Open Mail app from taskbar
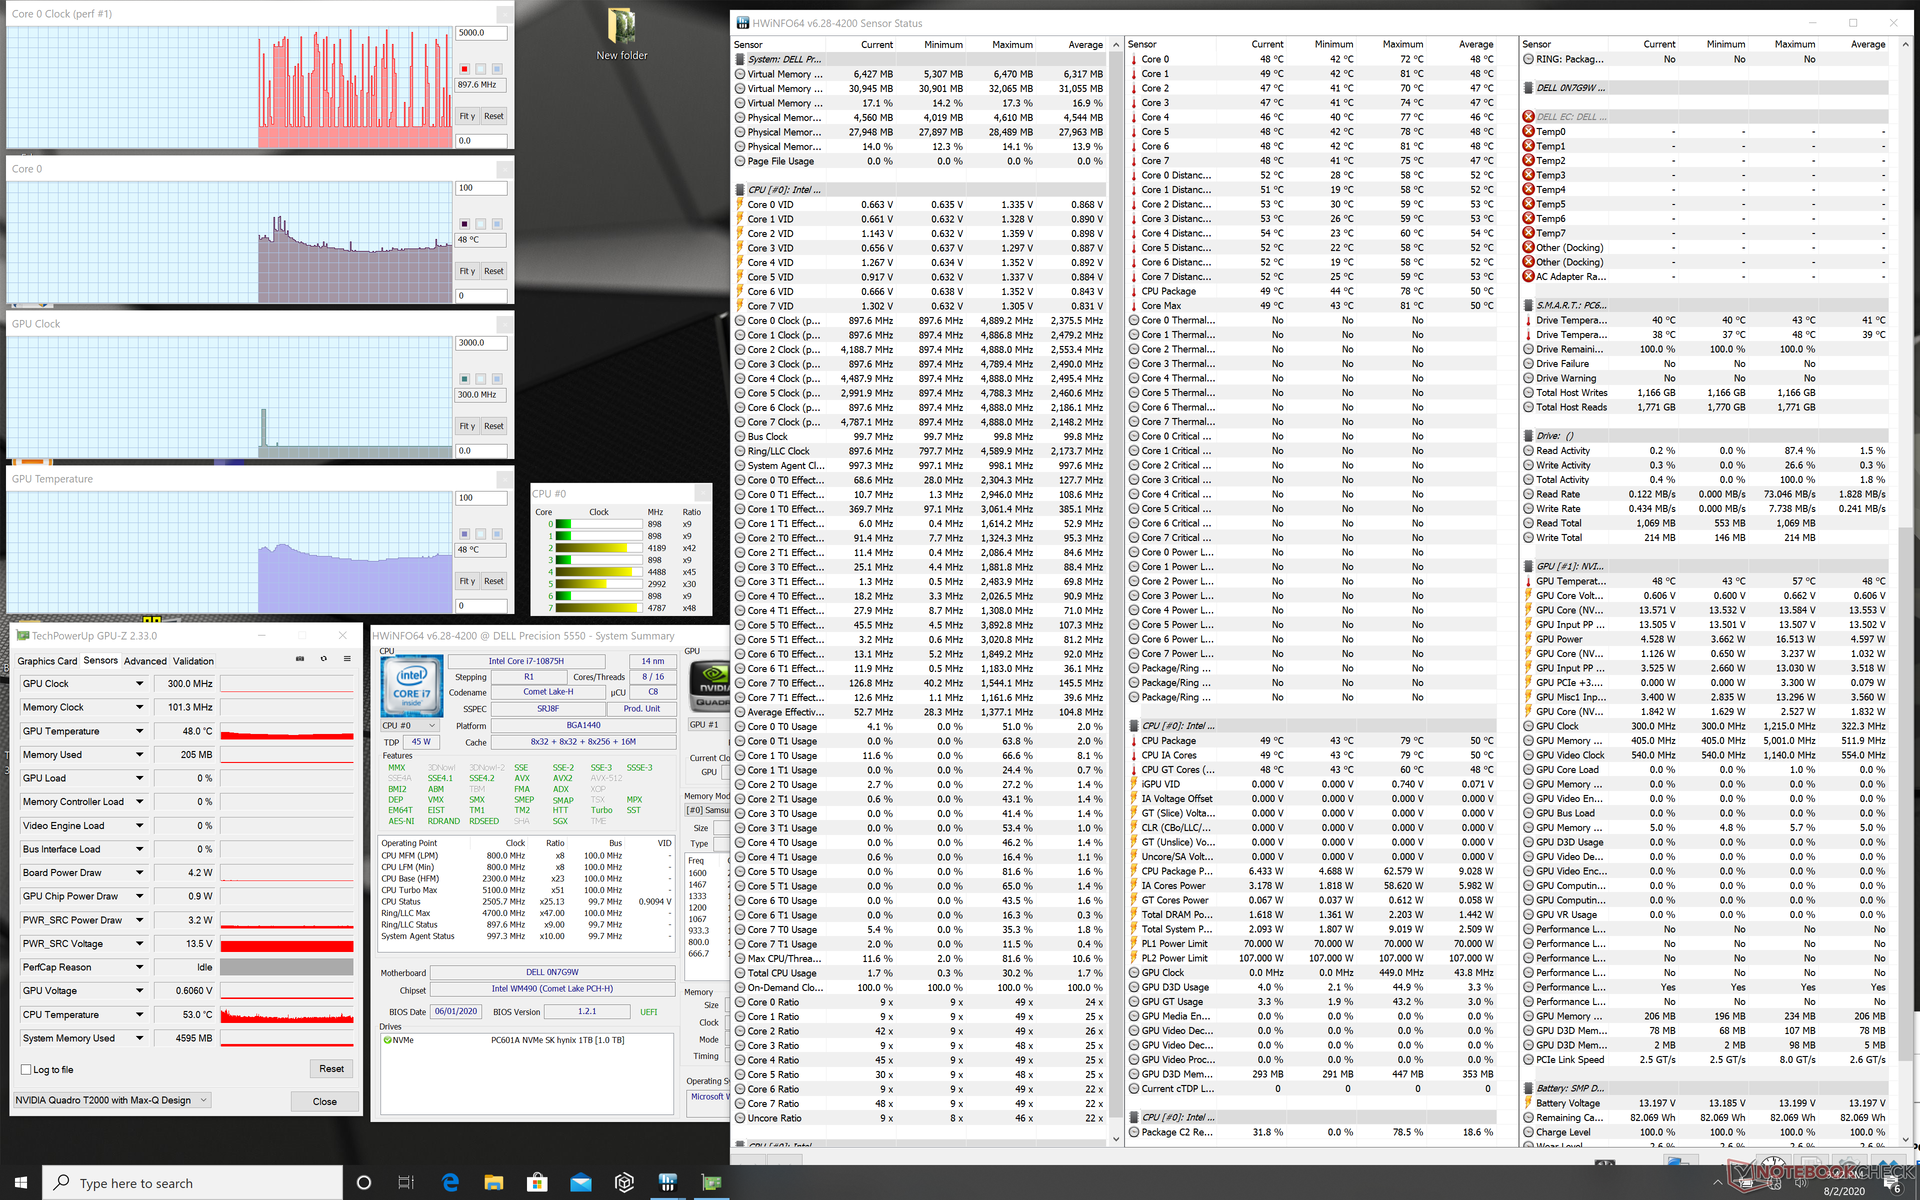 [x=581, y=1183]
